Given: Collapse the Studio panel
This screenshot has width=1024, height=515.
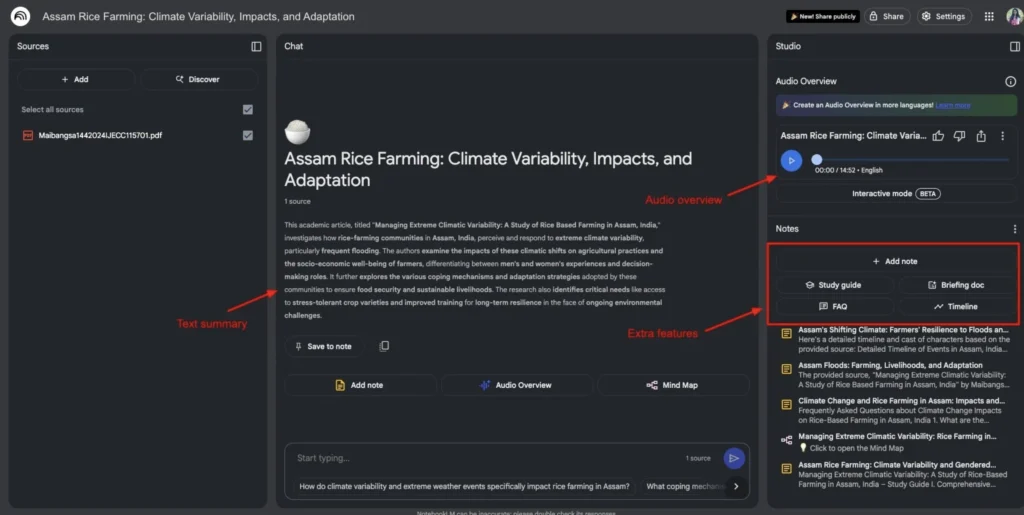Looking at the screenshot, I should (x=1014, y=46).
